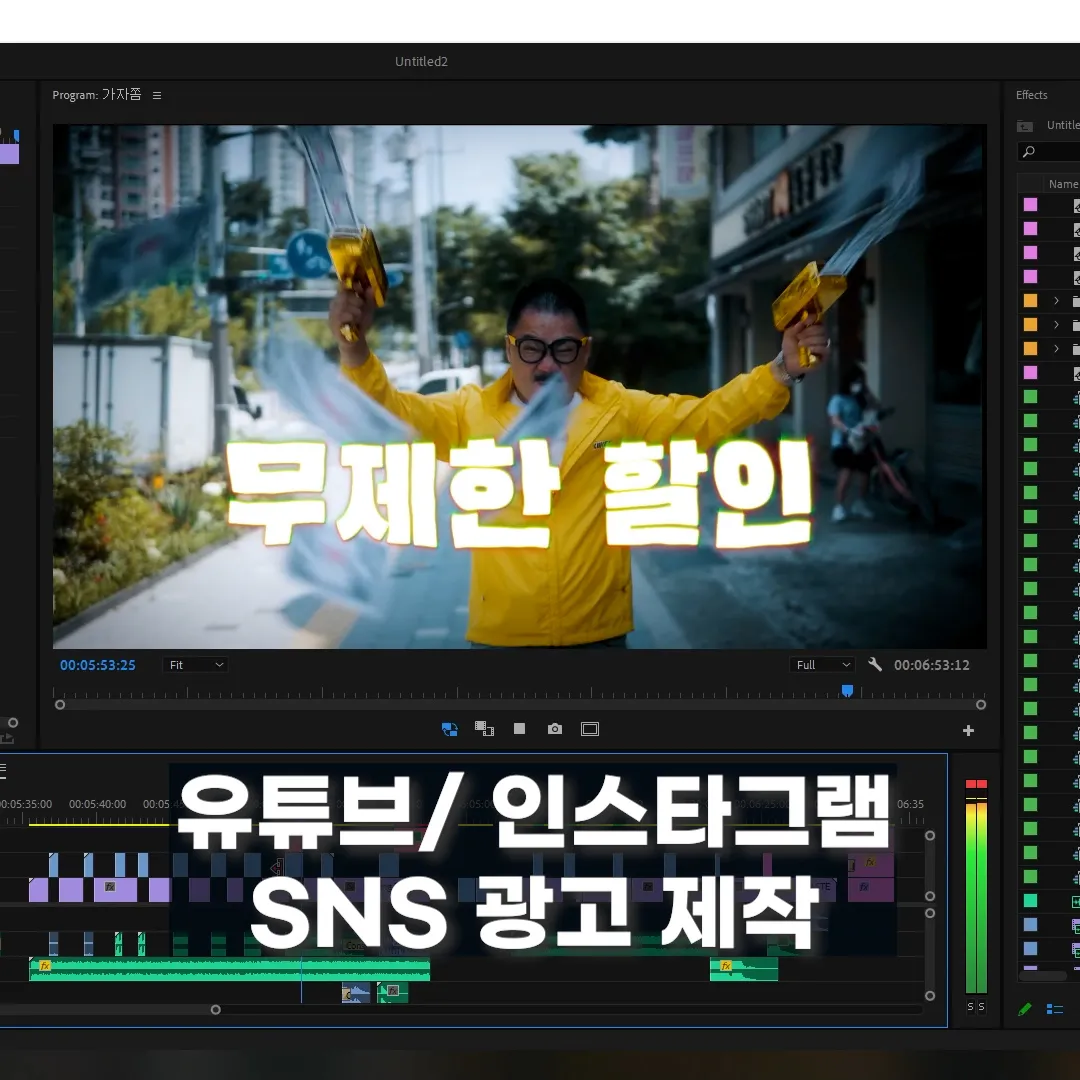Open the Program panel hamburger menu

tap(157, 95)
